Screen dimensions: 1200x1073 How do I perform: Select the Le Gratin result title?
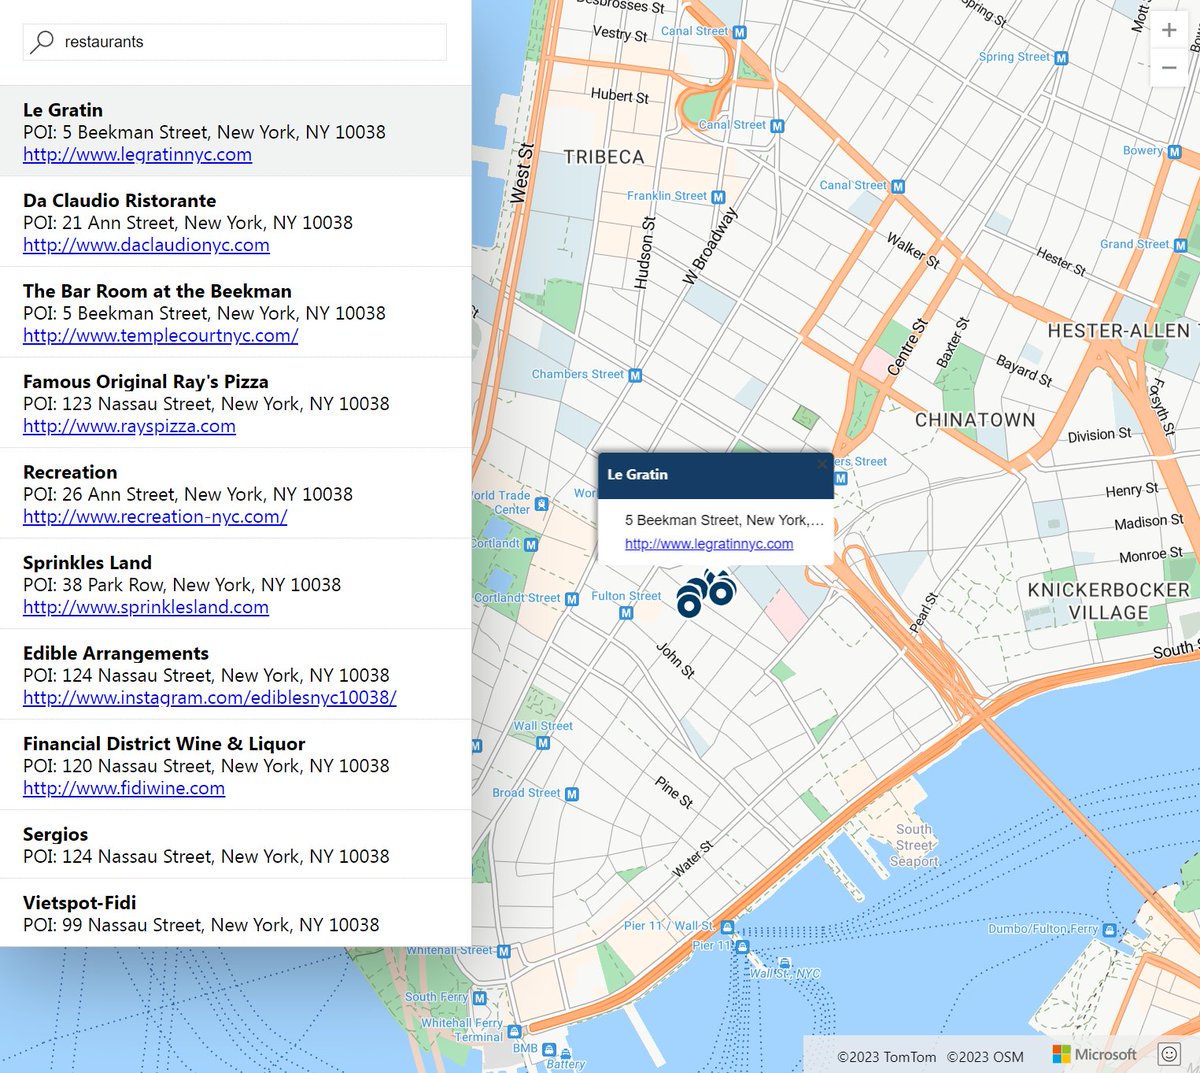(63, 110)
